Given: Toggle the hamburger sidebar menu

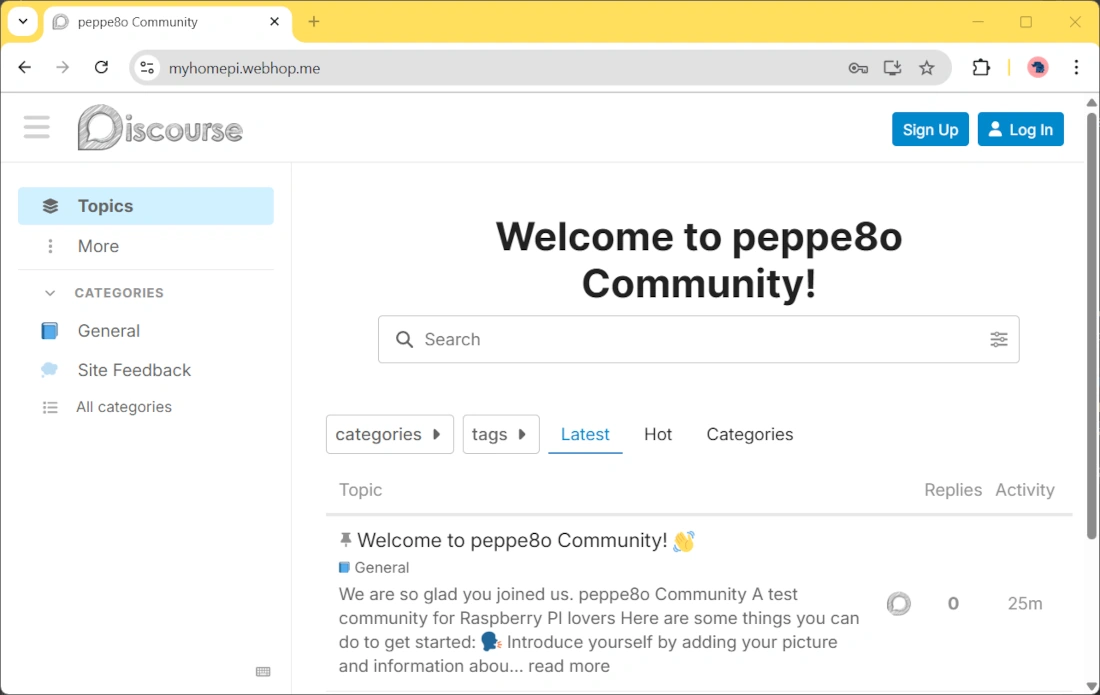Looking at the screenshot, I should [x=36, y=128].
